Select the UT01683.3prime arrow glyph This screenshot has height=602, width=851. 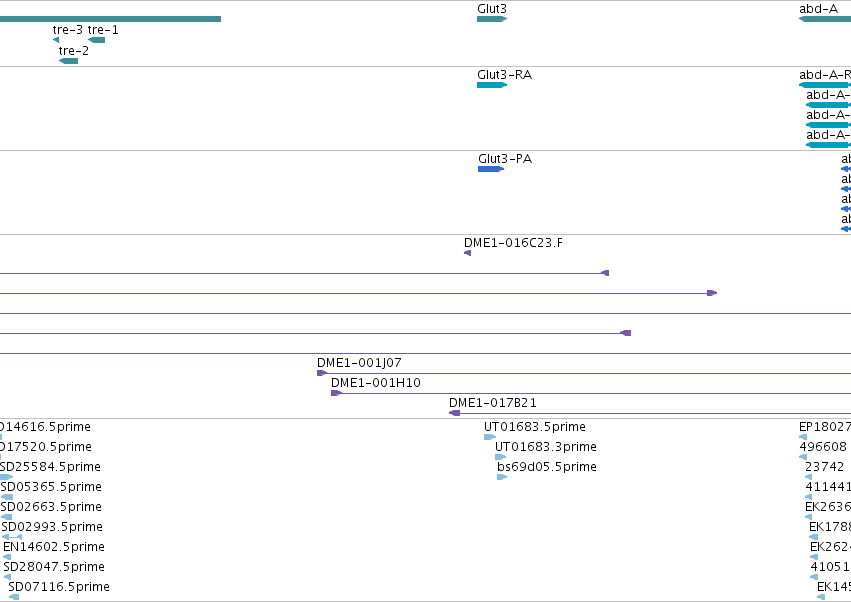500,457
